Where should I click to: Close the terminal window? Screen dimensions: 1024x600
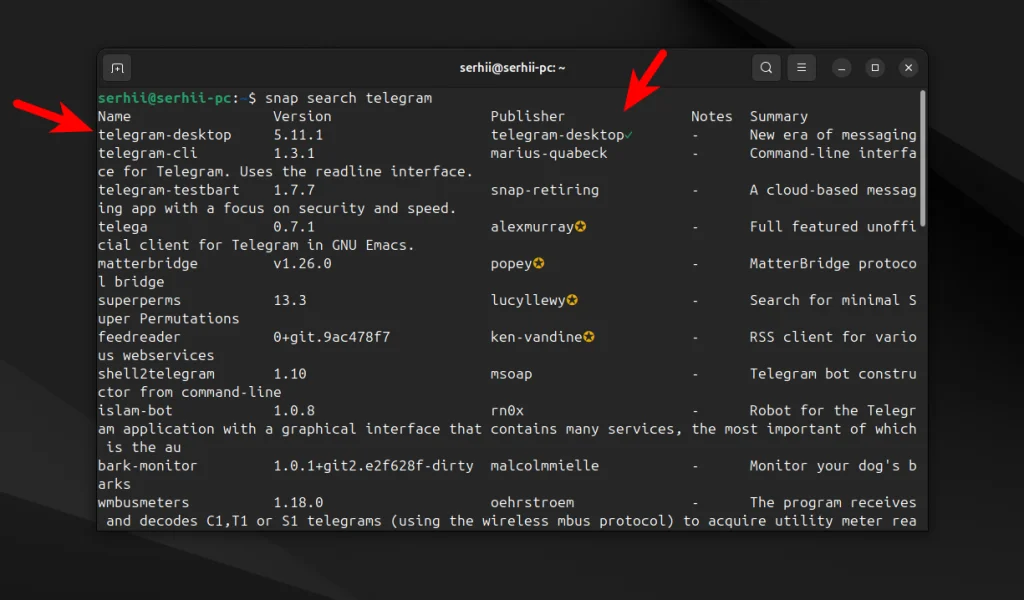coord(908,68)
